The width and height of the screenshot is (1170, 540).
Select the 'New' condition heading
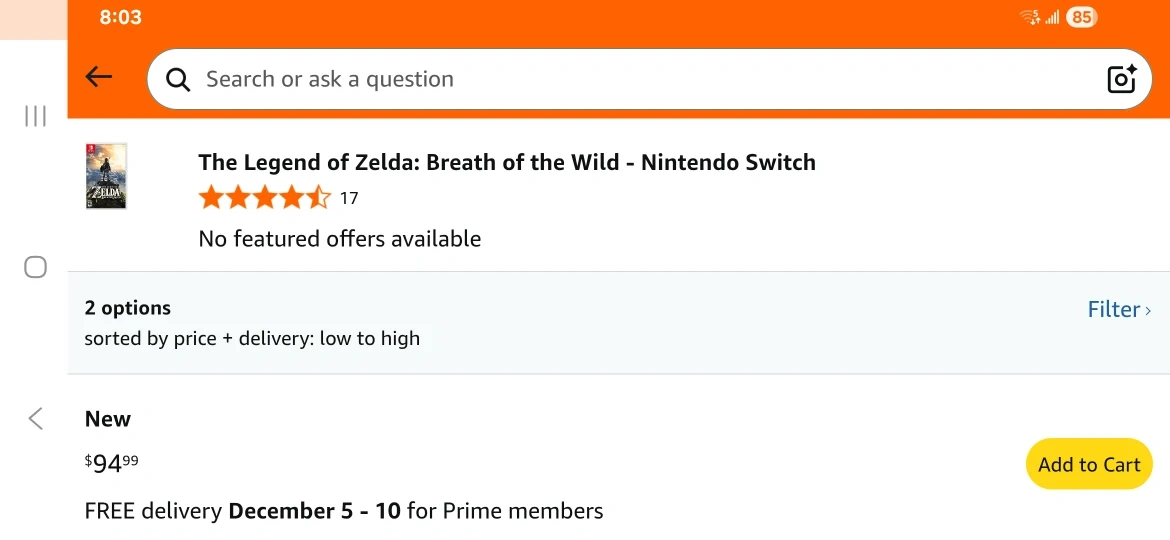coord(108,419)
